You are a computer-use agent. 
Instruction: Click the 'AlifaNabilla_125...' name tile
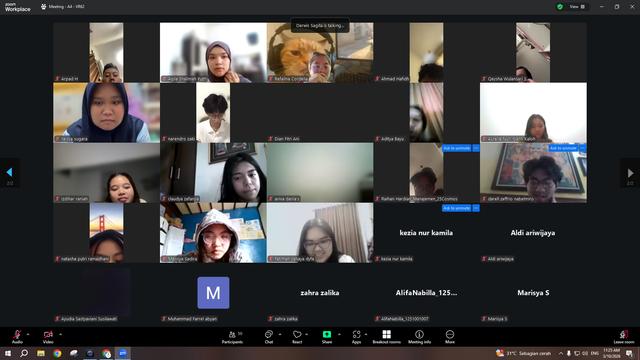[x=426, y=293]
